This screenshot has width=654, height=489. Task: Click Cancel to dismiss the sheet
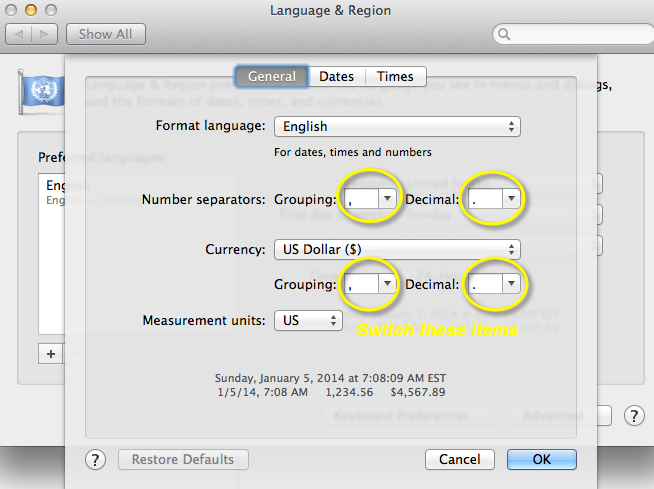click(x=460, y=459)
